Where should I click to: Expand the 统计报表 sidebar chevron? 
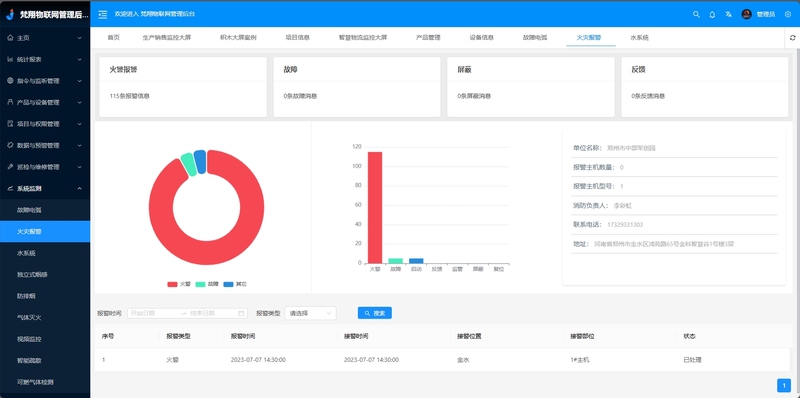[x=80, y=59]
